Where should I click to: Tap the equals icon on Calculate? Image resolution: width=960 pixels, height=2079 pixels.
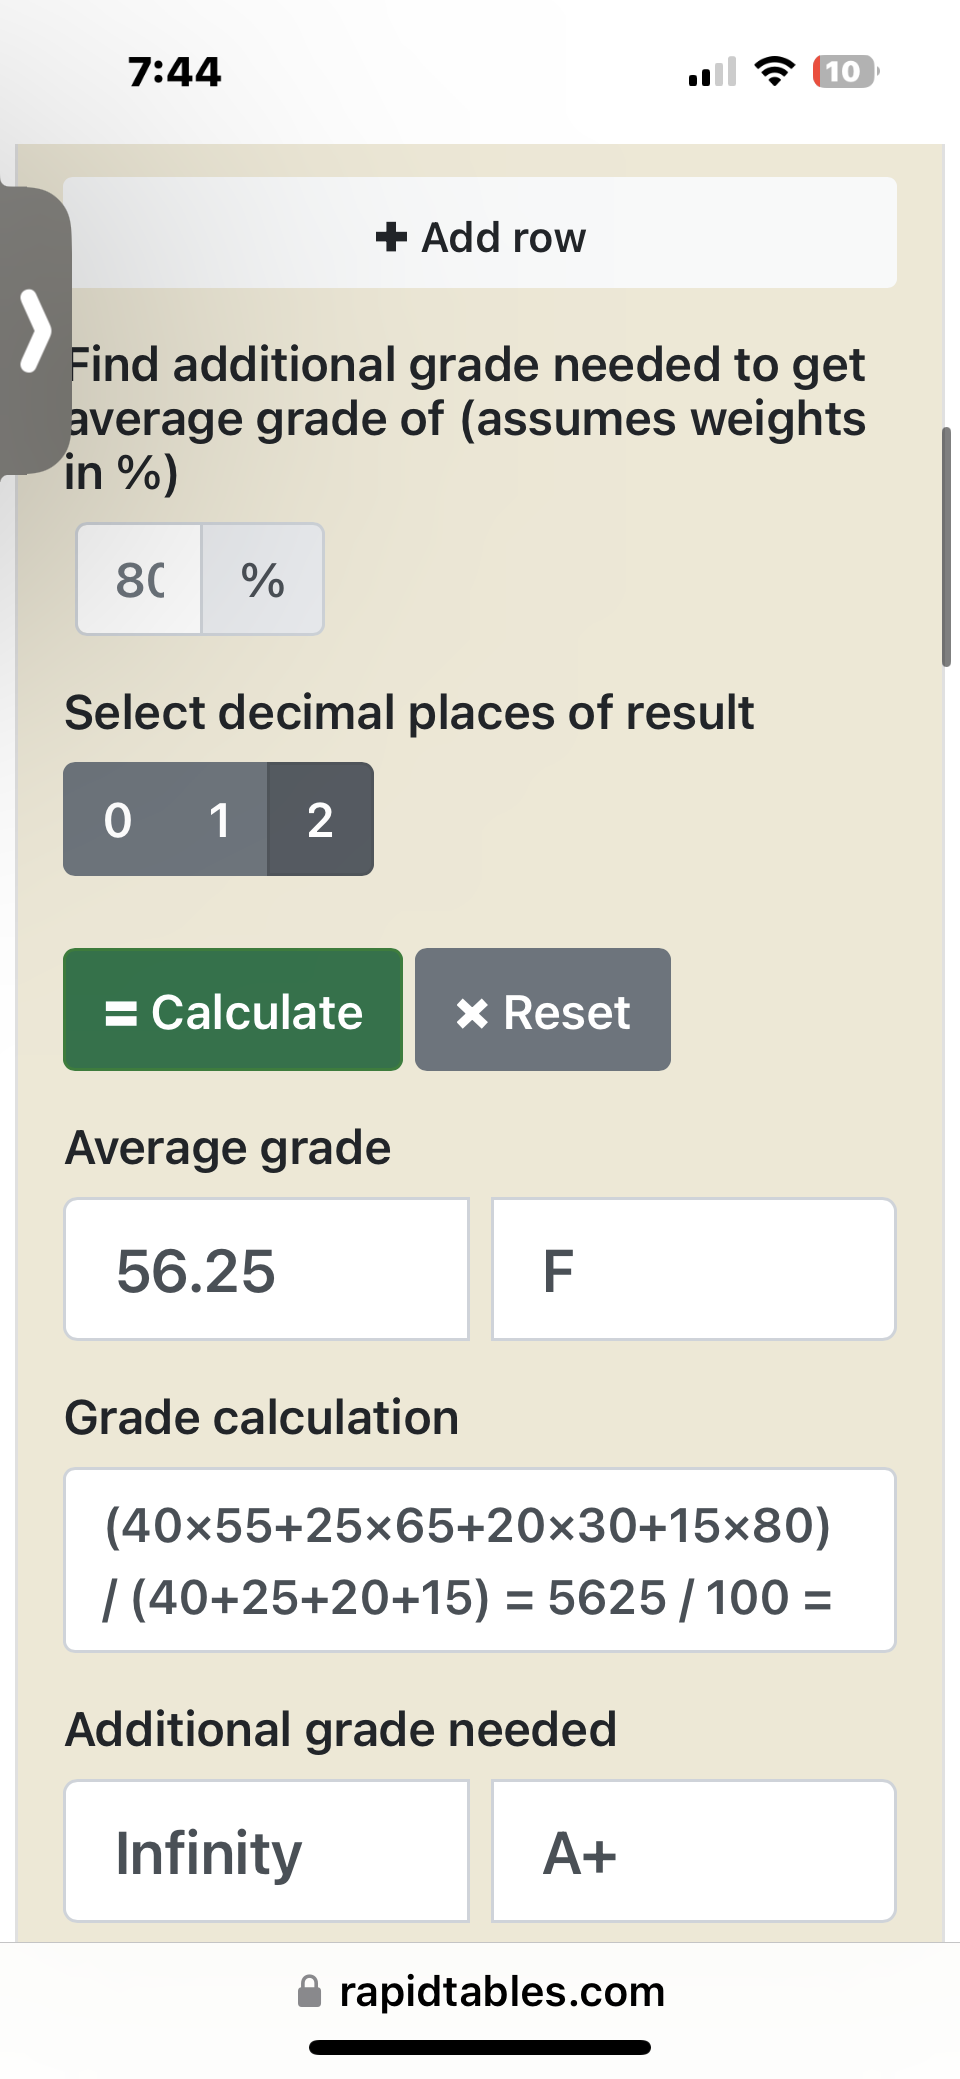(121, 1014)
